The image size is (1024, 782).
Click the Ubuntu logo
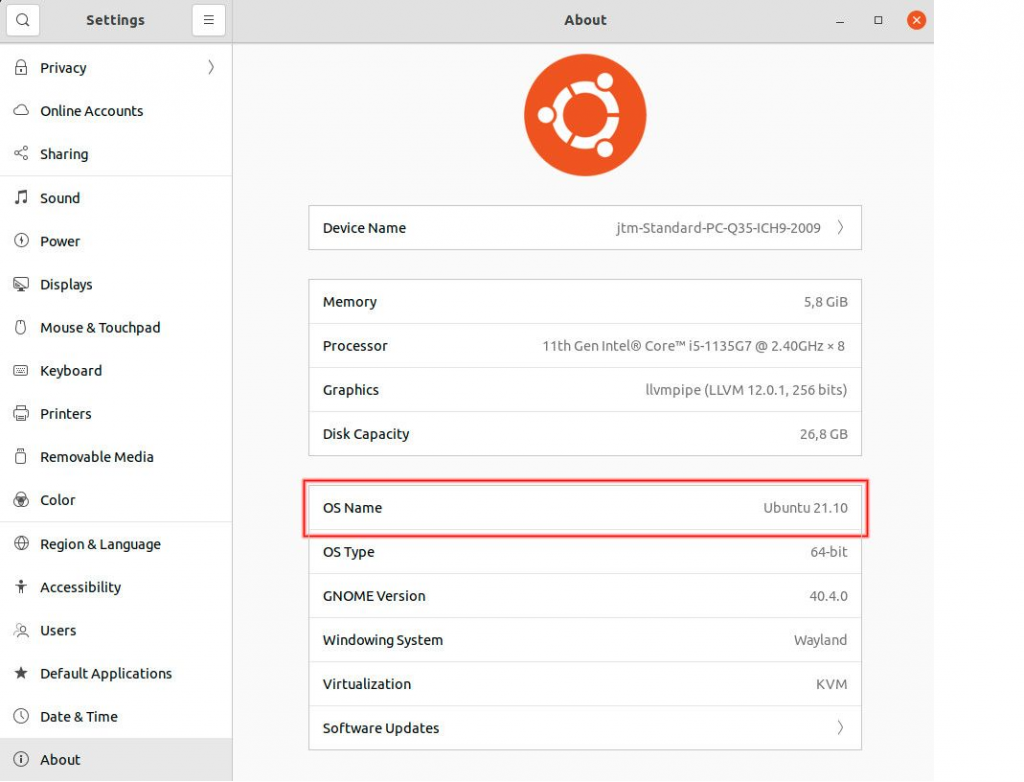pos(585,115)
